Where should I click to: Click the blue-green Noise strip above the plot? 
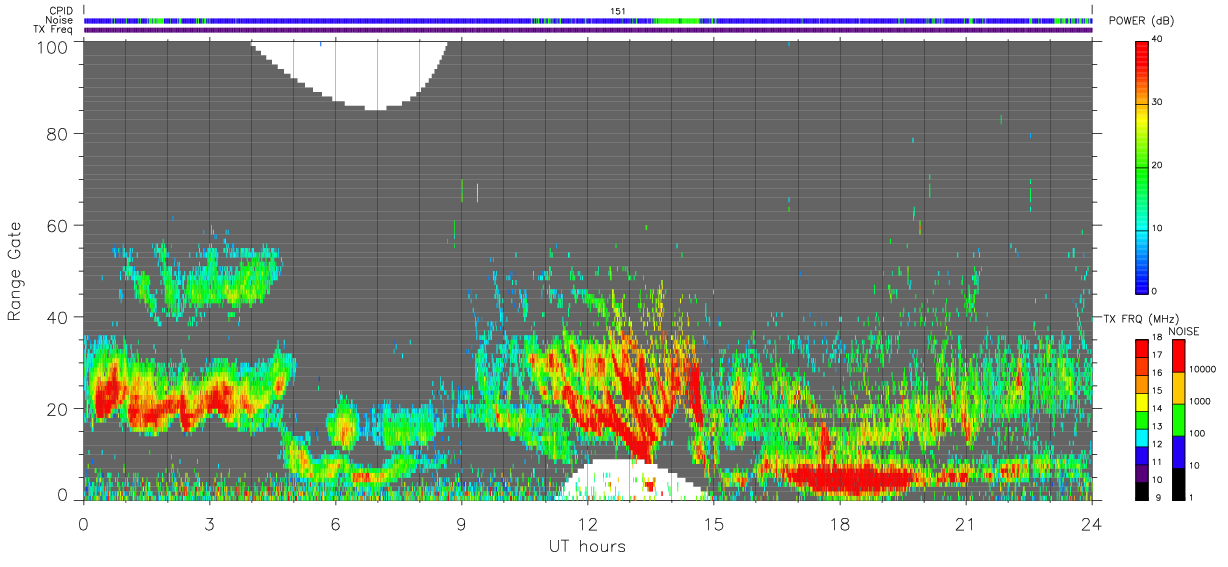(x=588, y=20)
